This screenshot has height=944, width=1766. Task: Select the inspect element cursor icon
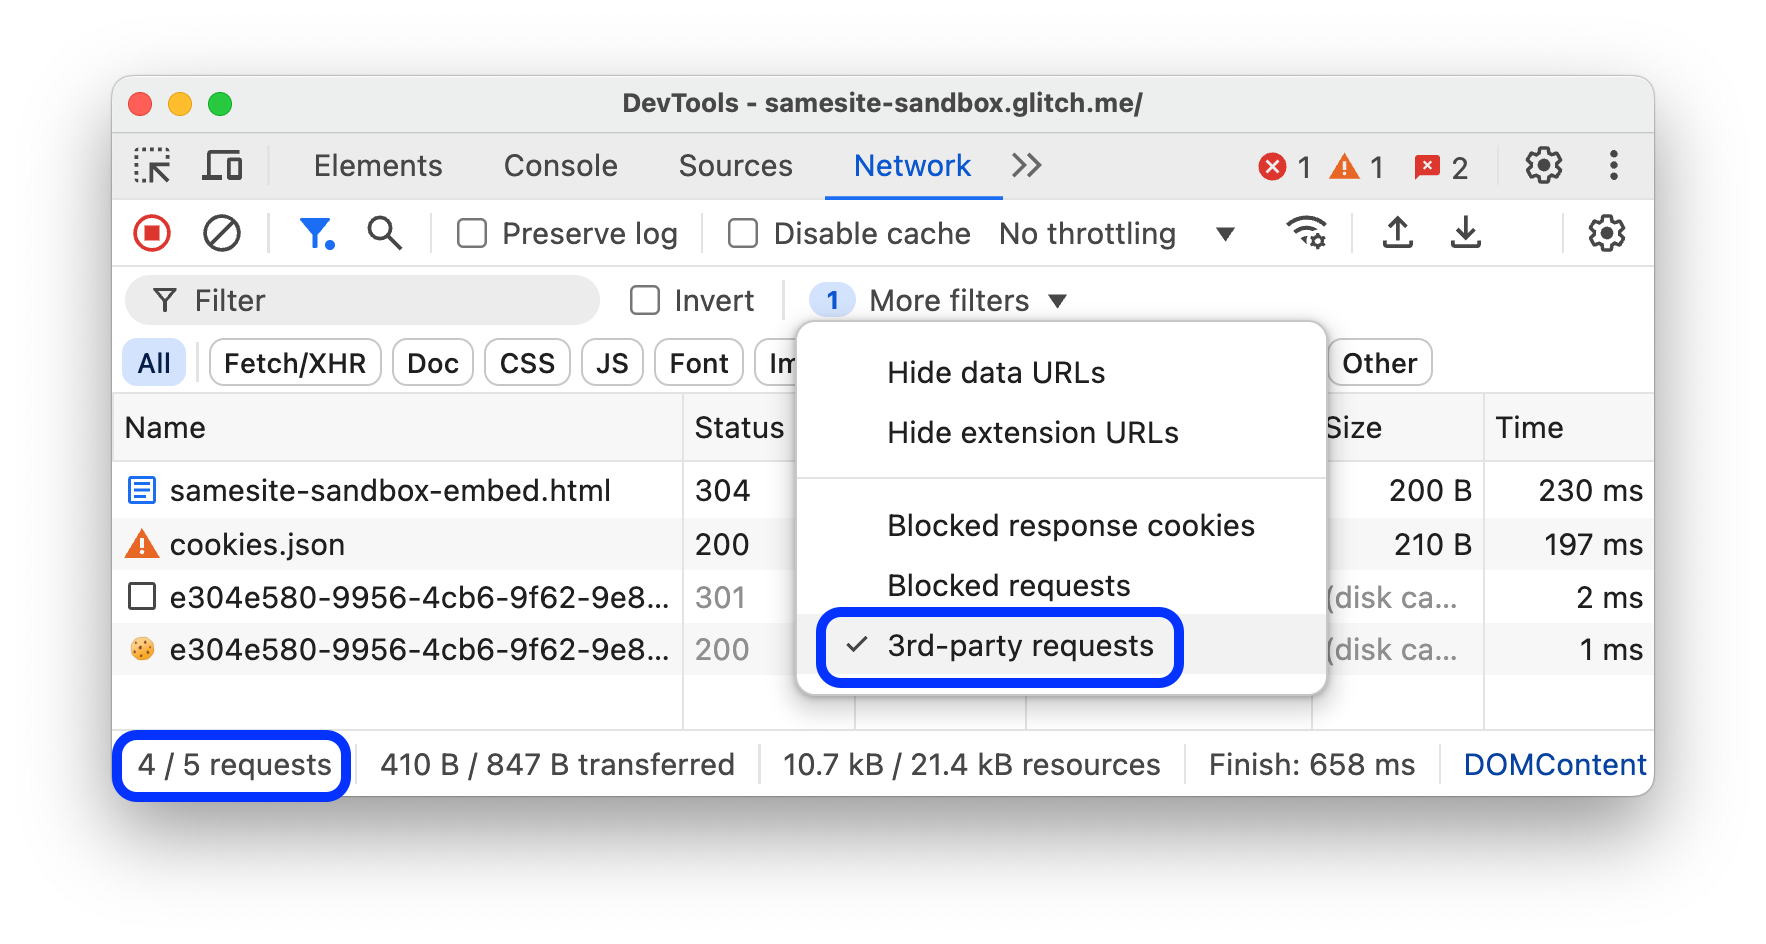point(152,165)
